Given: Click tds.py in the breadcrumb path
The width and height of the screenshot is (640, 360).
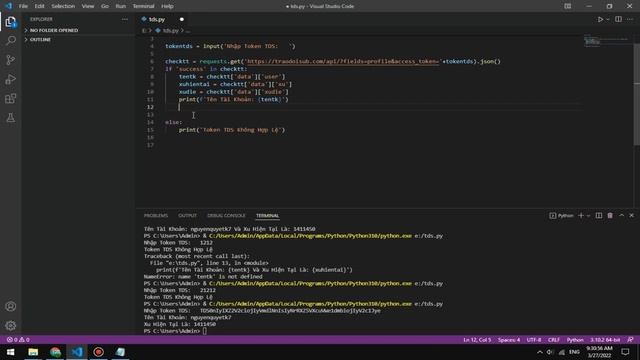Looking at the screenshot, I should coord(170,31).
